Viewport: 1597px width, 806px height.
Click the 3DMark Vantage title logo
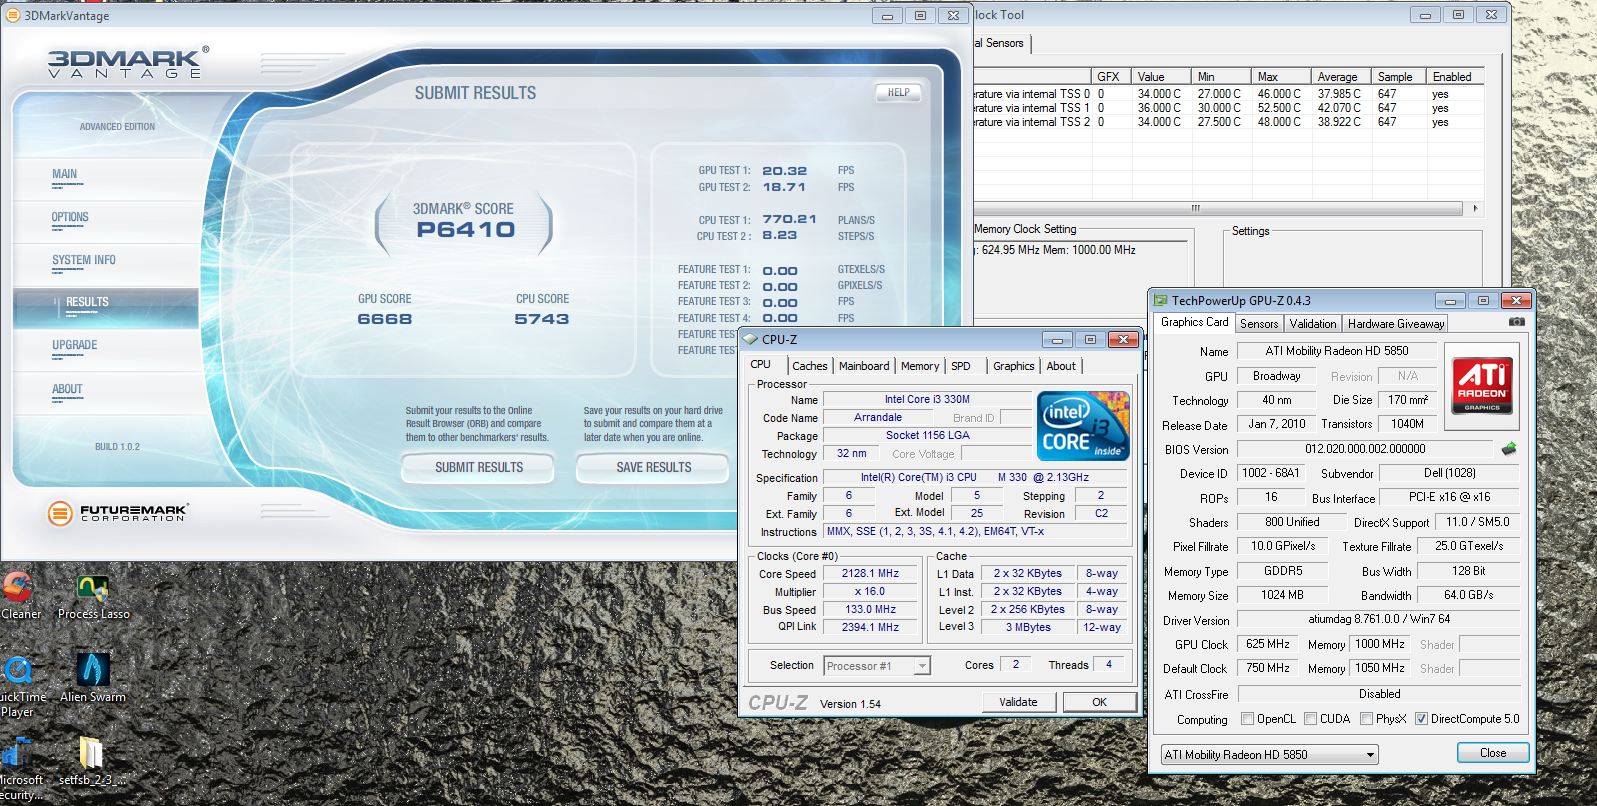coord(128,62)
